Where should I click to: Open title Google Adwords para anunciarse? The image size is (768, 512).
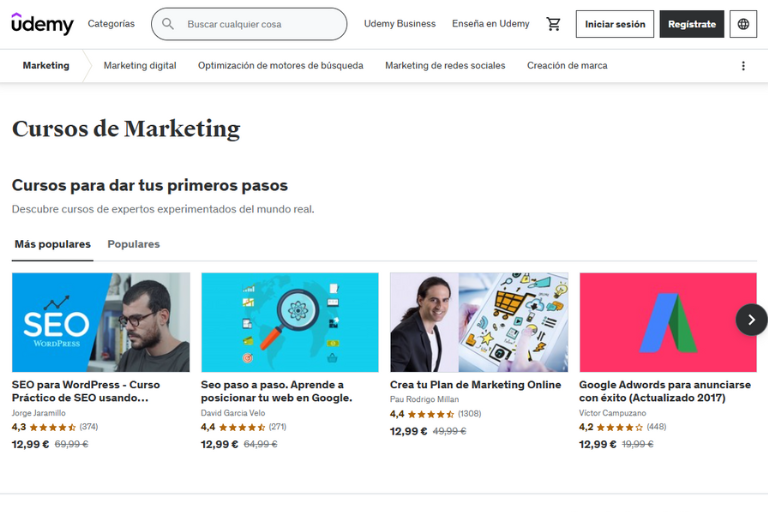(x=665, y=391)
